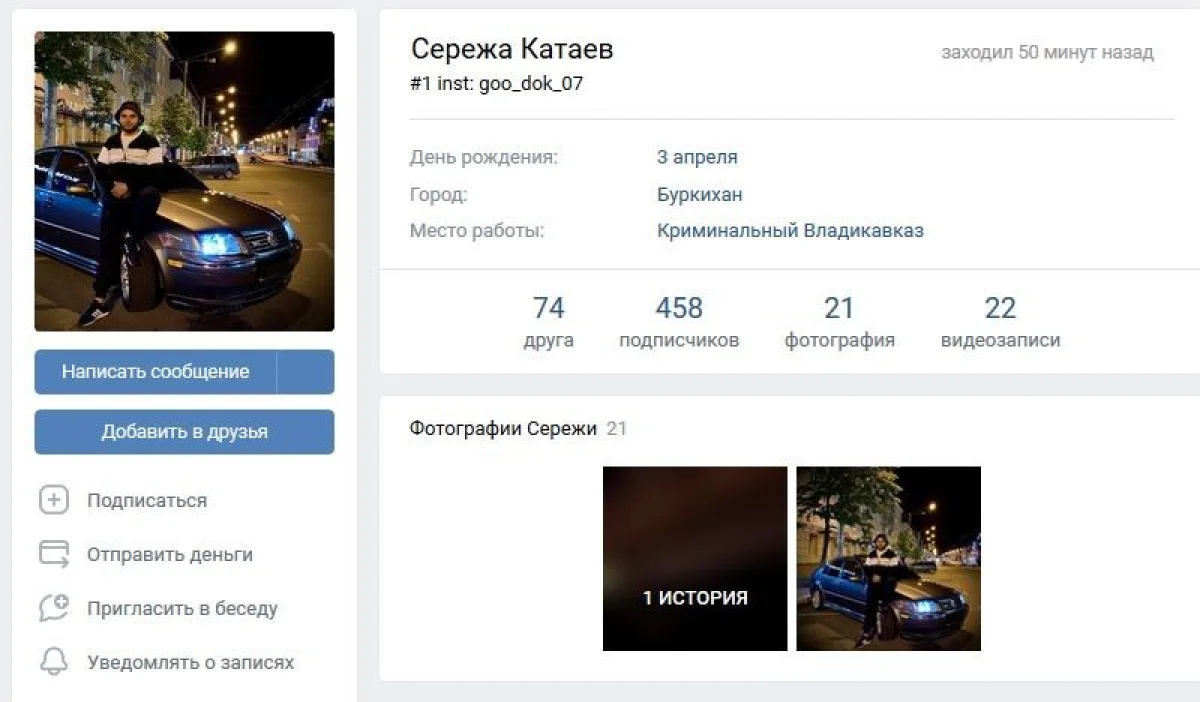
Task: Click the Написать сообщение button
Action: pyautogui.click(x=156, y=372)
